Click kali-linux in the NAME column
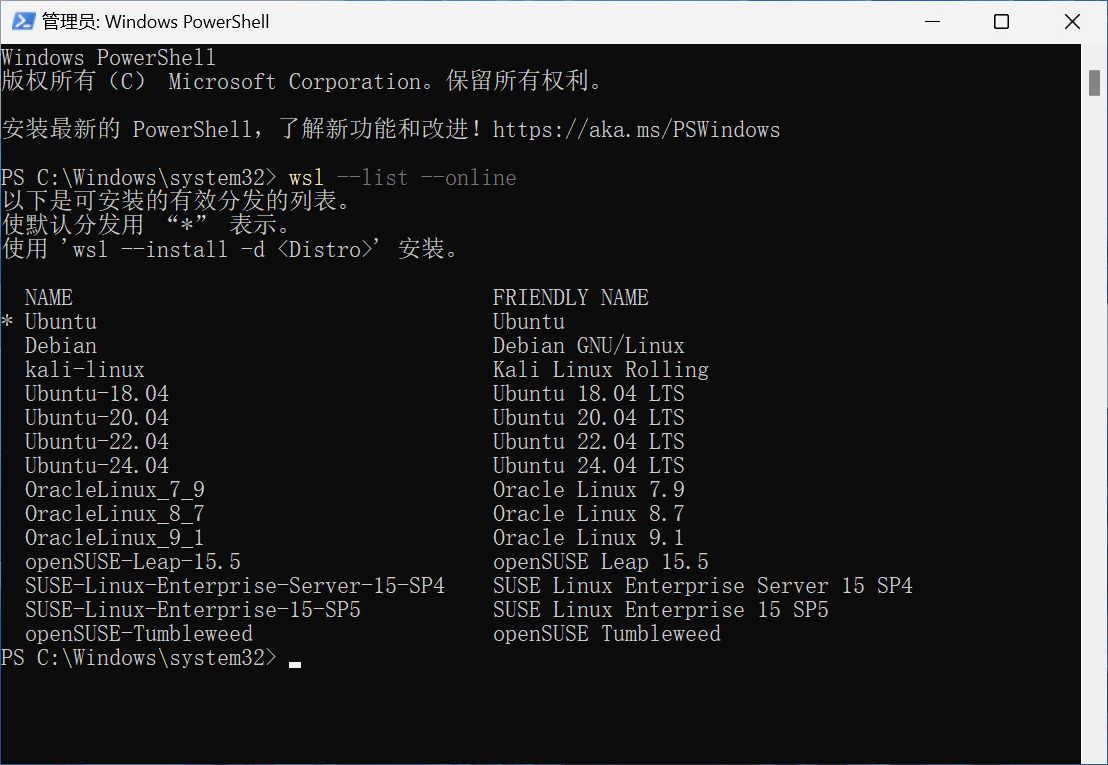The height and width of the screenshot is (765, 1108). [x=84, y=370]
